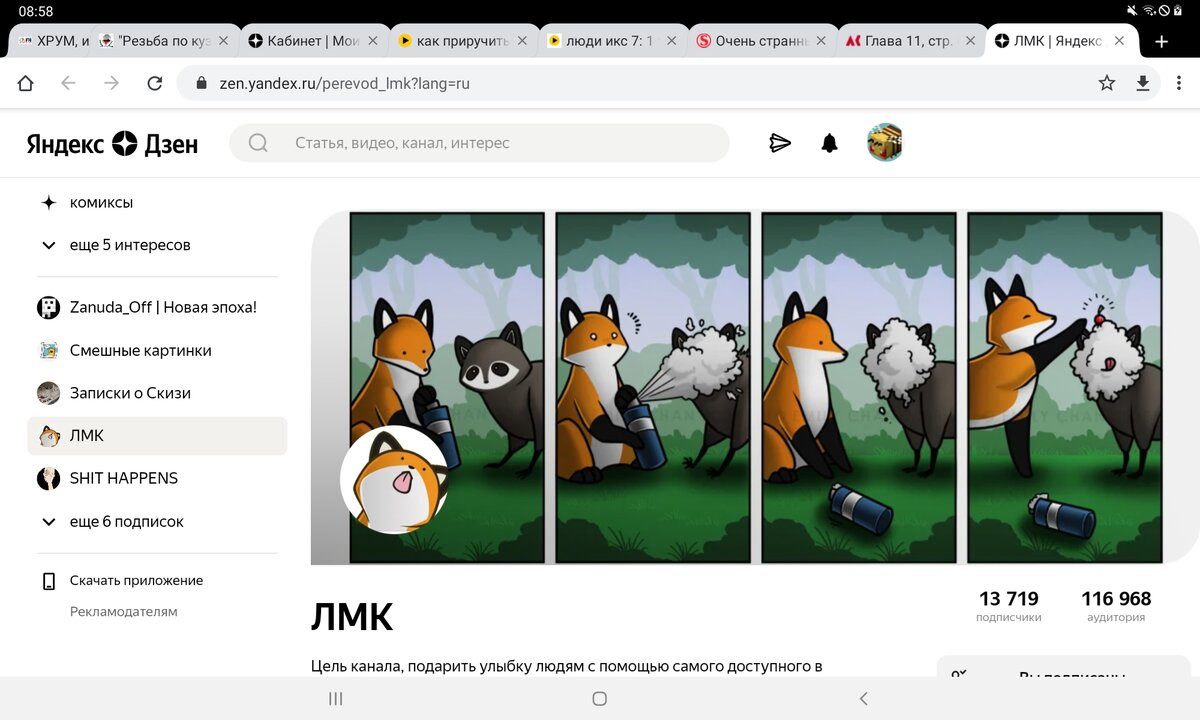The width and height of the screenshot is (1200, 720).
Task: Open notifications bell icon
Action: coord(829,143)
